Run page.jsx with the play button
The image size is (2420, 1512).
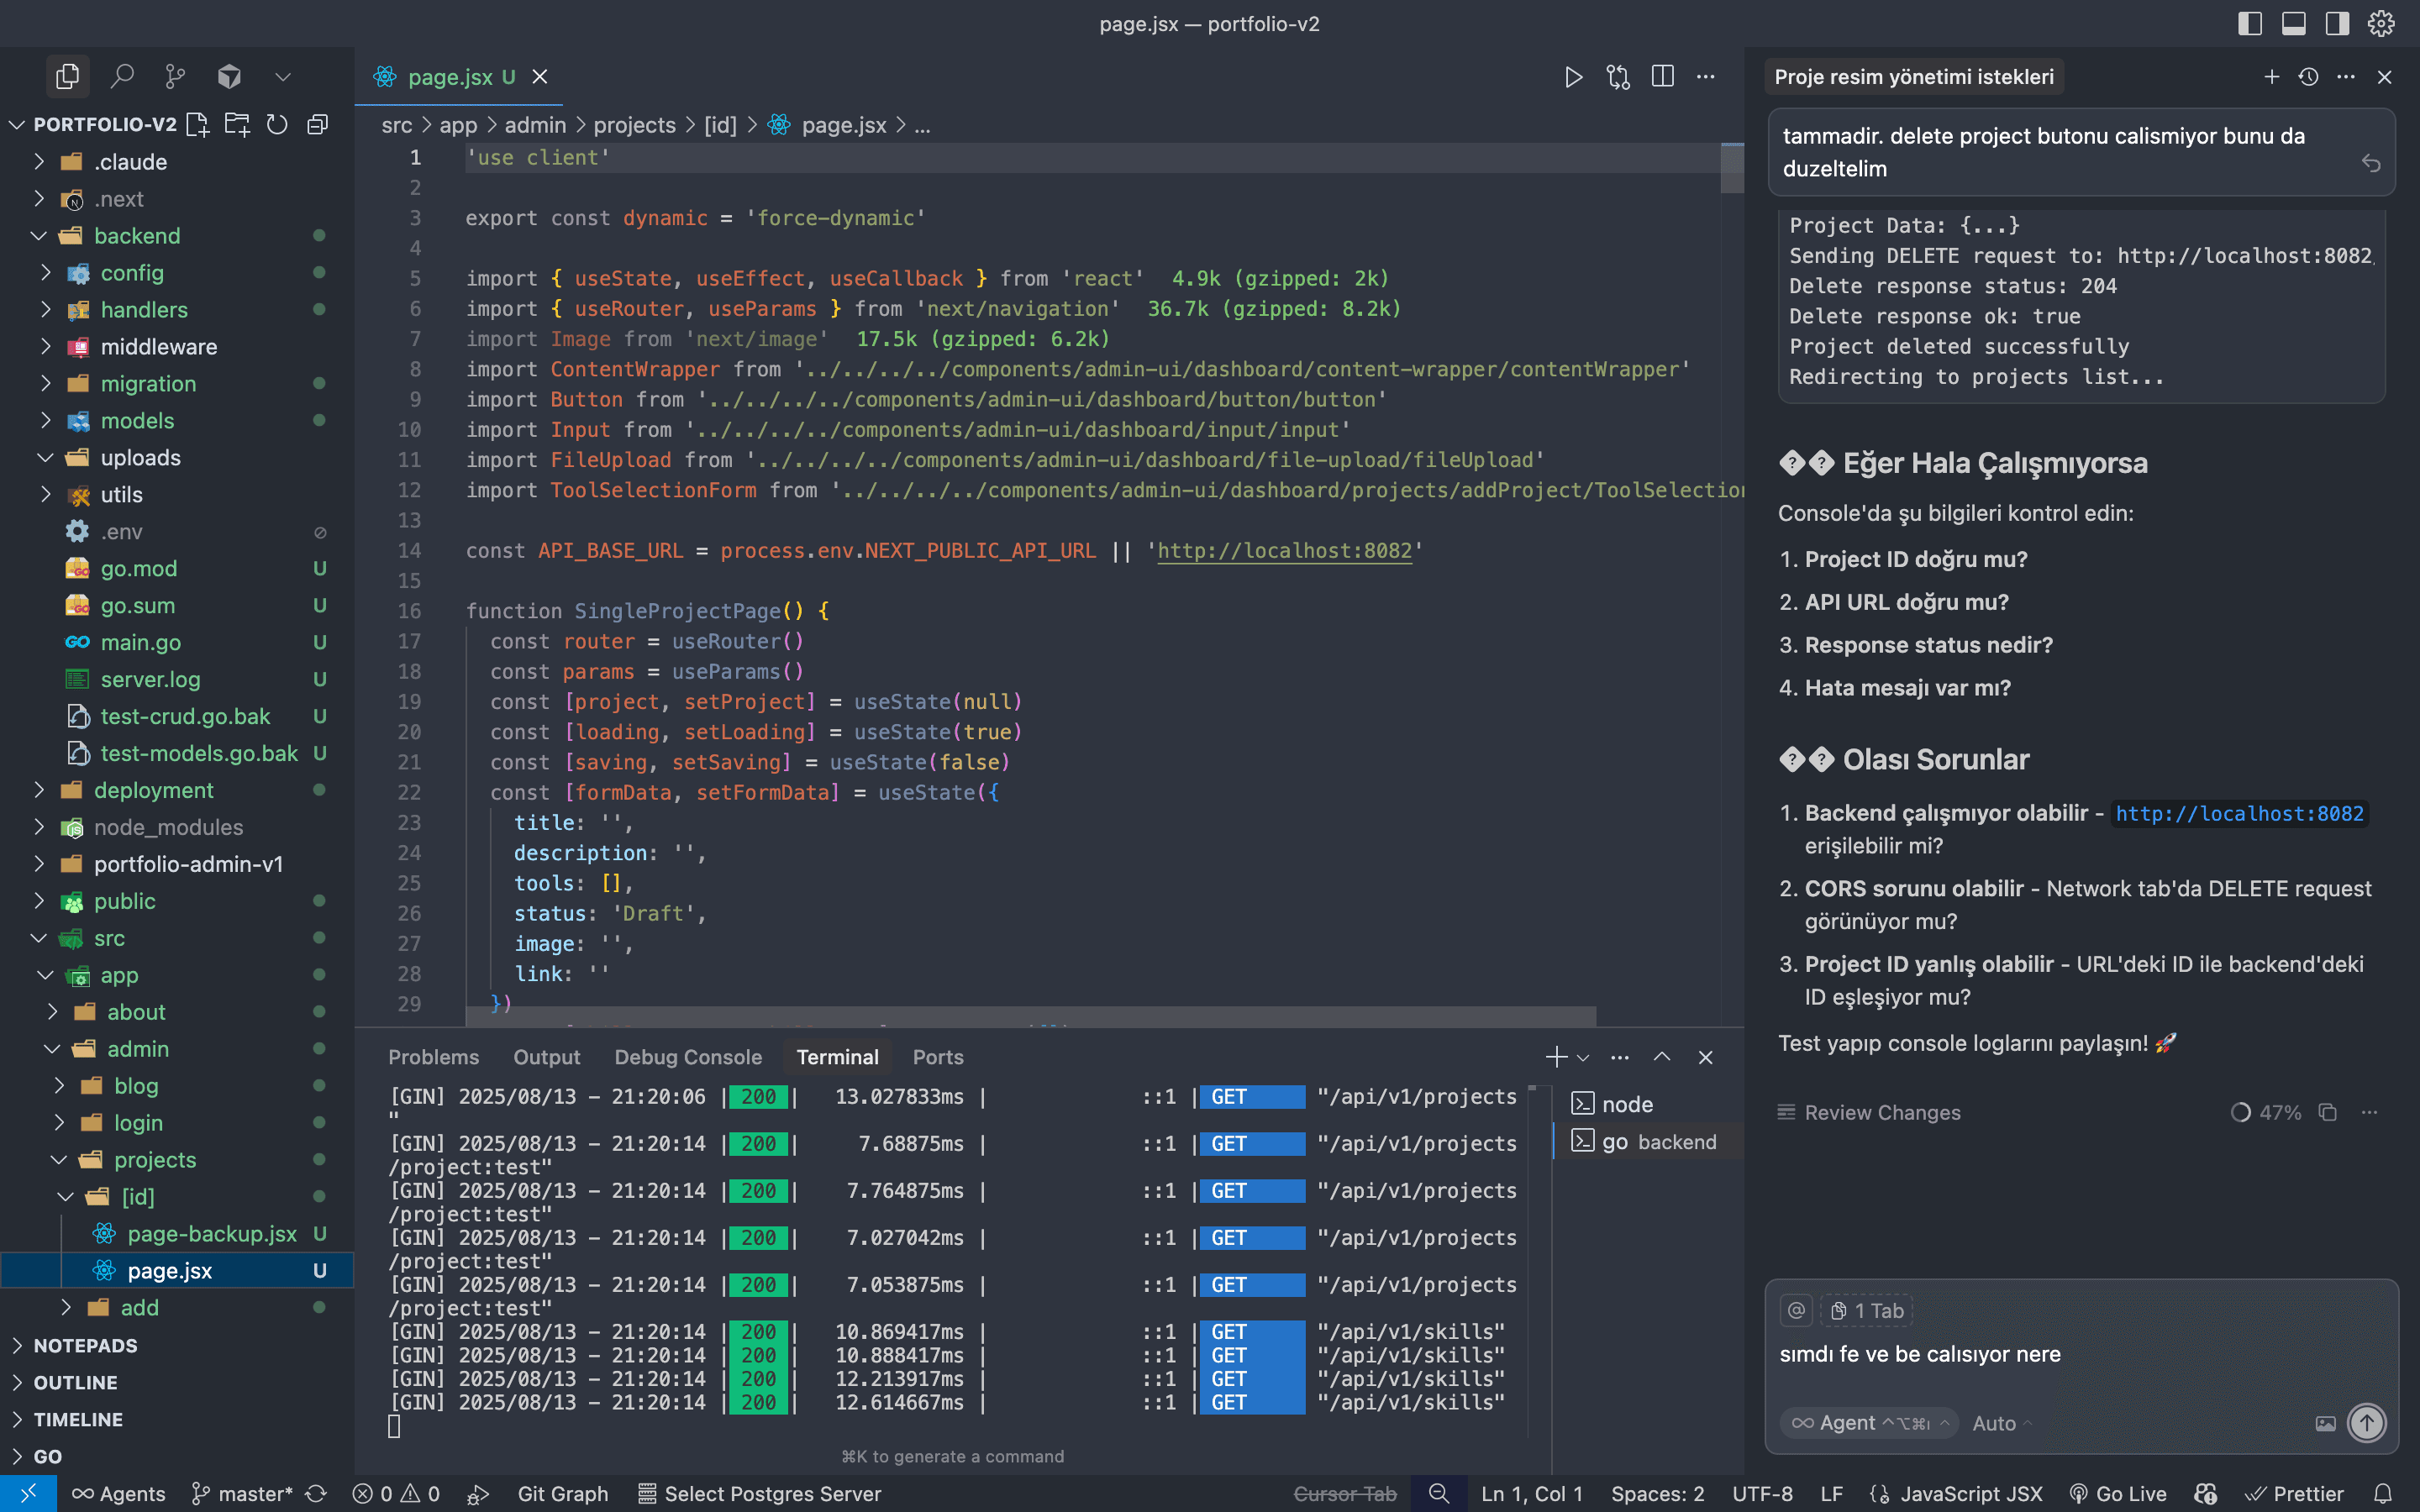pos(1574,76)
